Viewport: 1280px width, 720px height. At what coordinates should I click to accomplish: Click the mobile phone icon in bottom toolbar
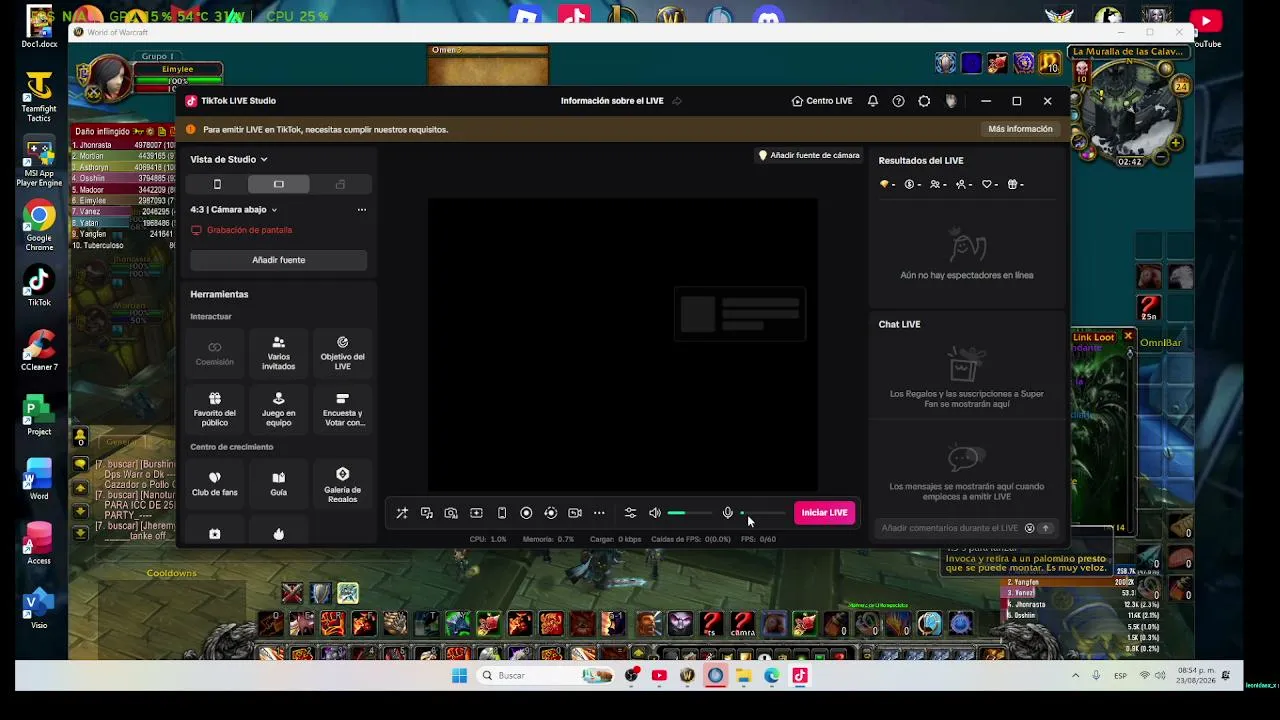point(502,513)
